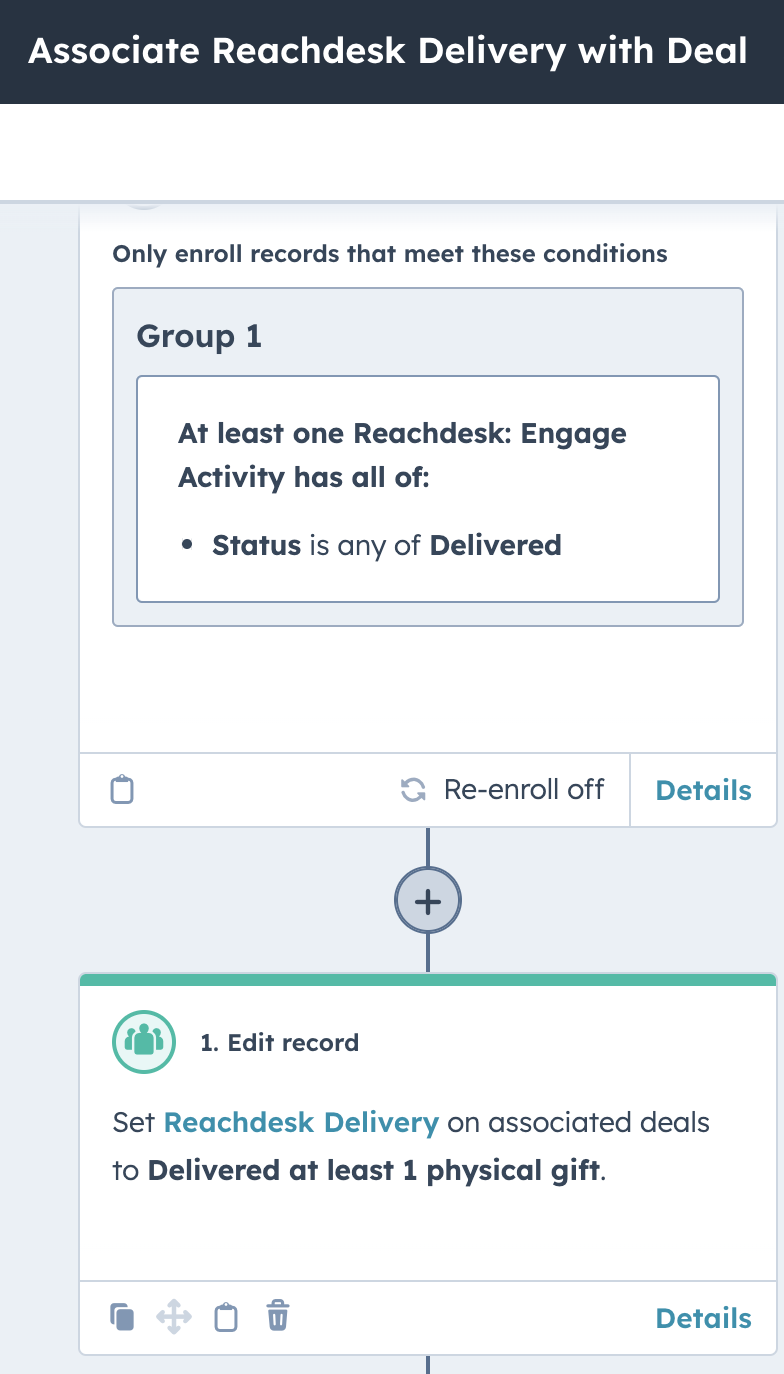Click Only enroll records that meet these conditions
This screenshot has height=1374, width=784.
pos(390,254)
